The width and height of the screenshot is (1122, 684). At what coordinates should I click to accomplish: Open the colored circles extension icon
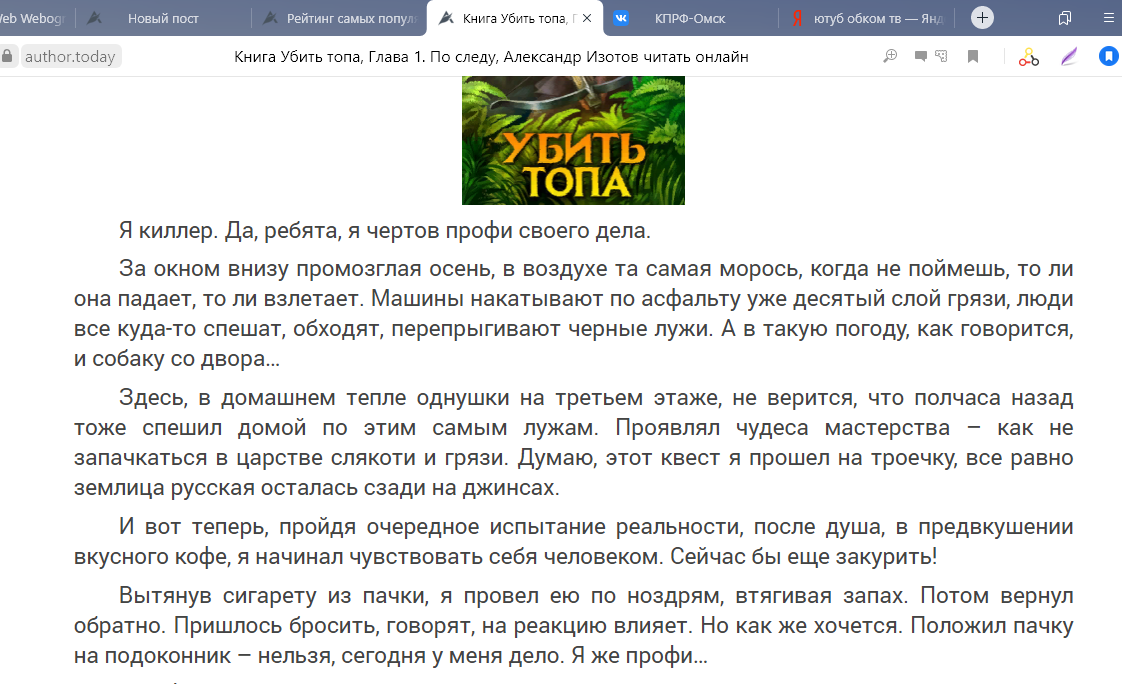pos(1029,57)
